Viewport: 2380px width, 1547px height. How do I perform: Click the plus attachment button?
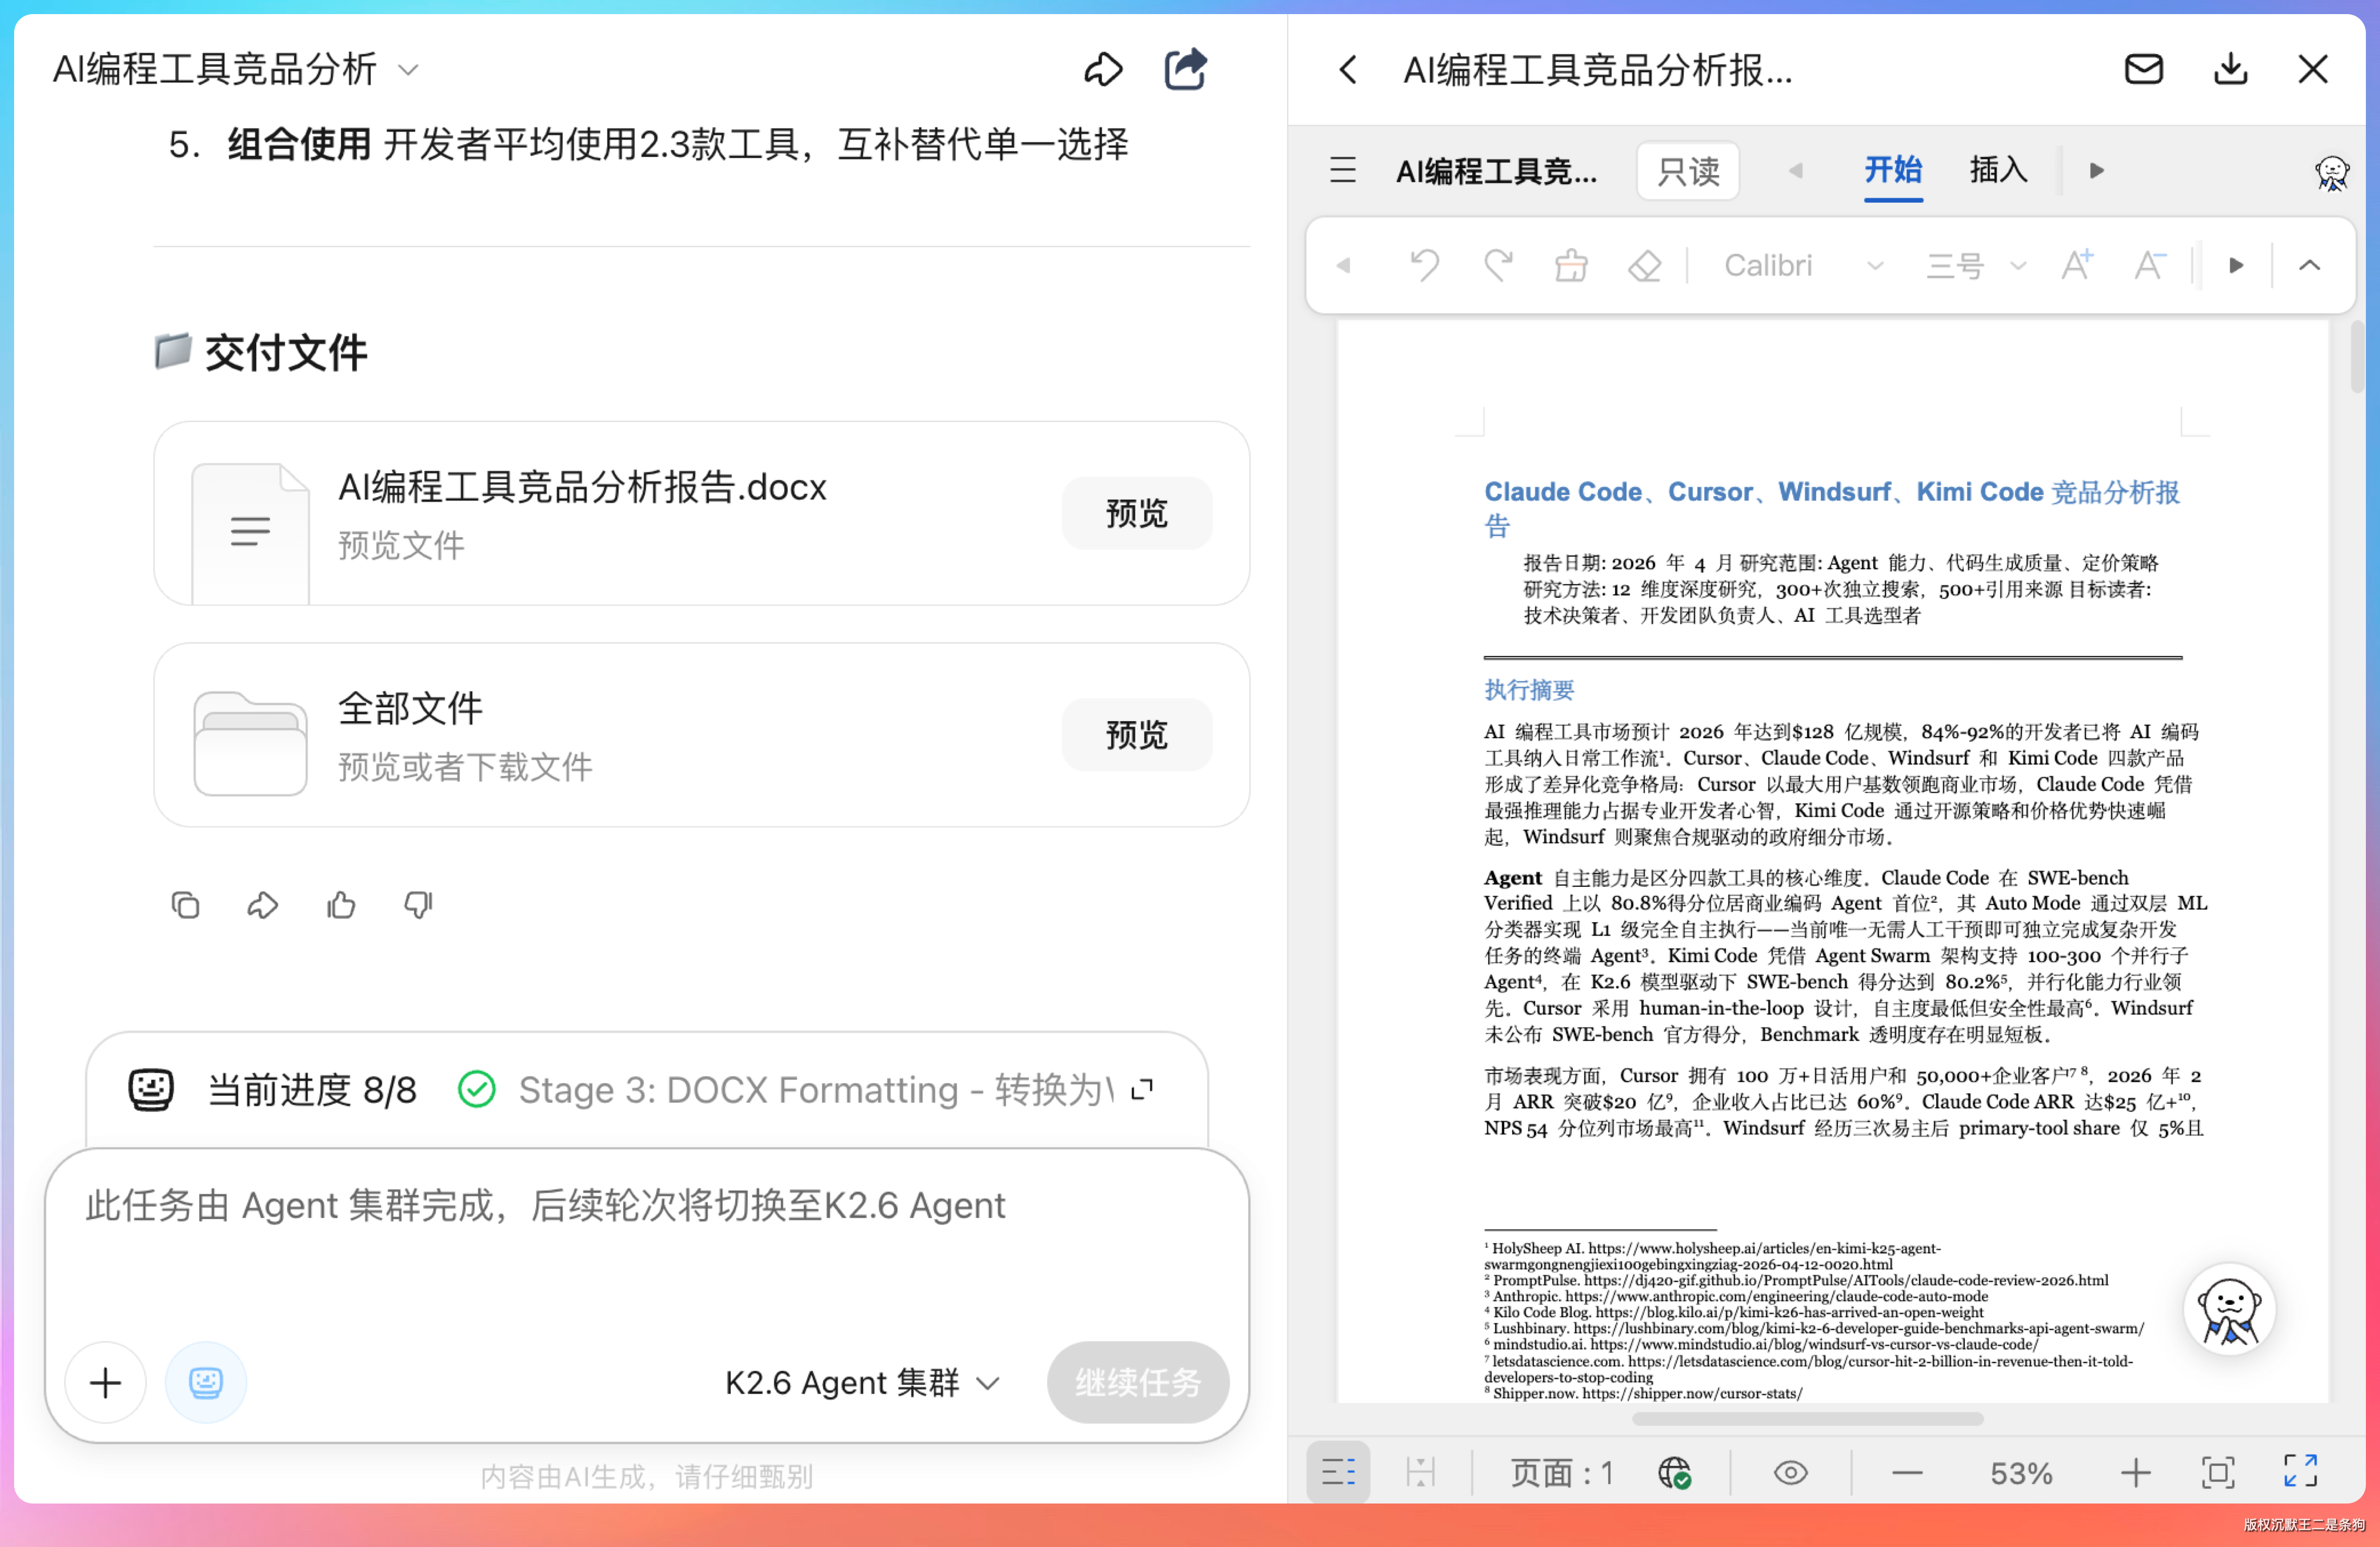[x=106, y=1383]
